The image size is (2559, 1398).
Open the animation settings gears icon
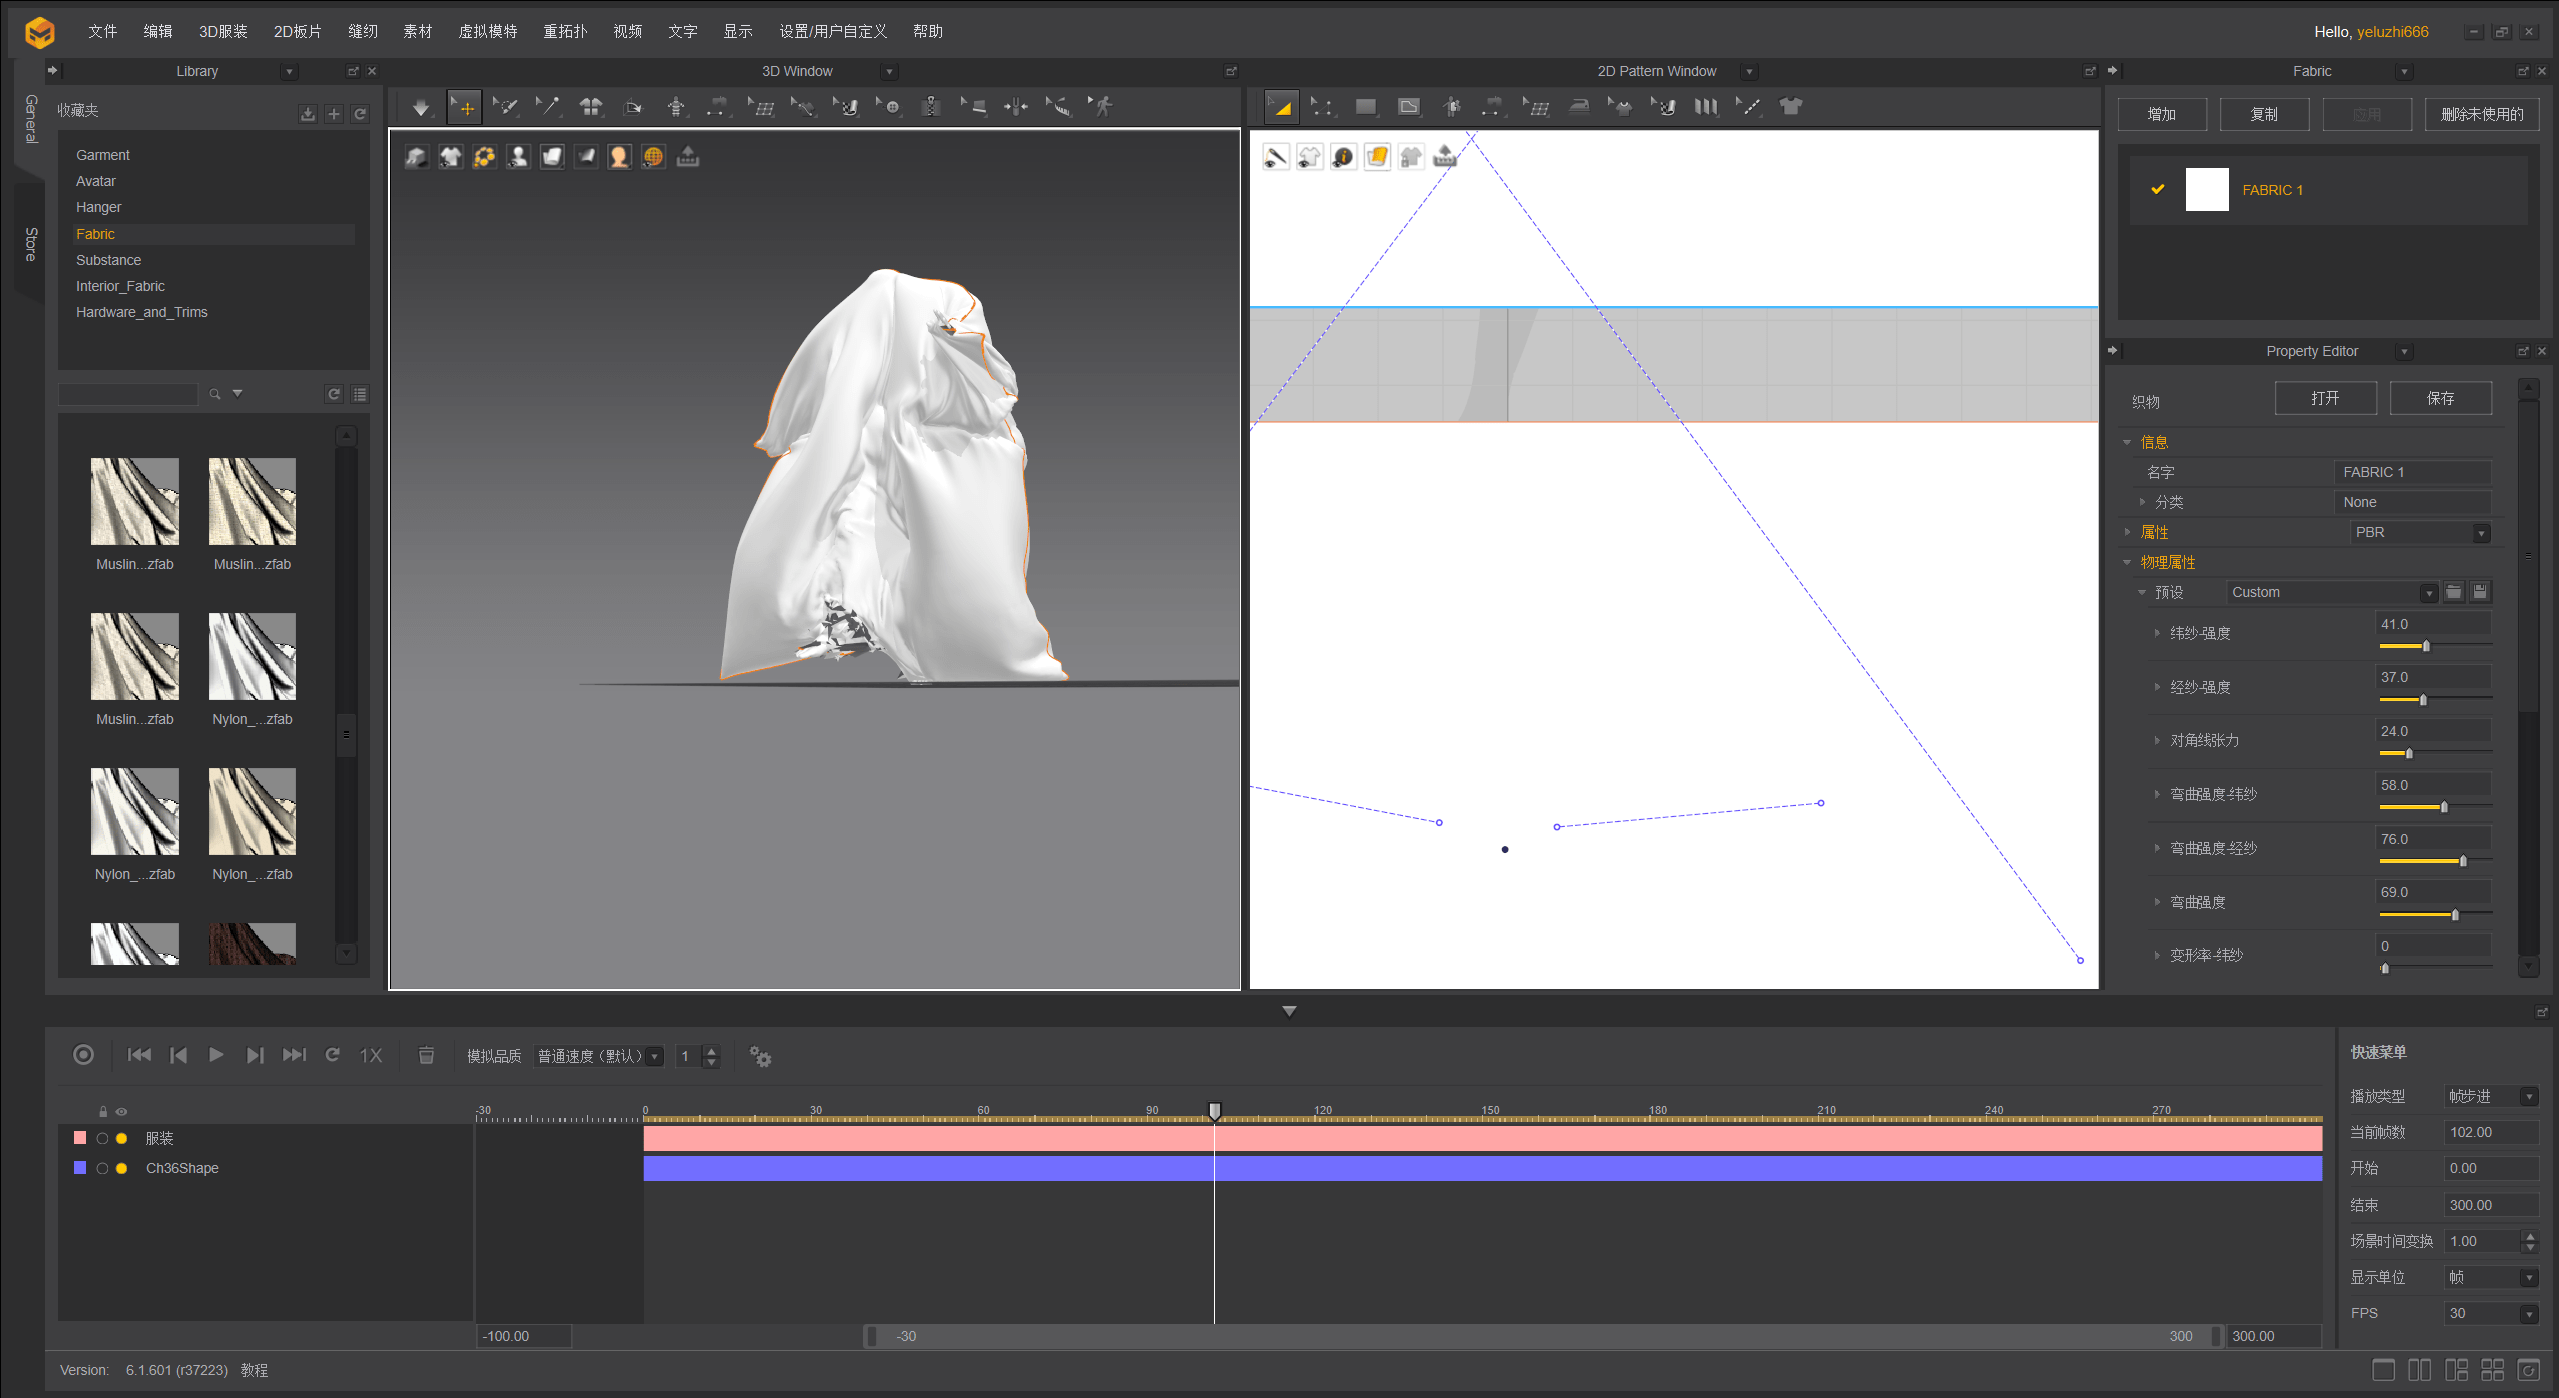760,1056
